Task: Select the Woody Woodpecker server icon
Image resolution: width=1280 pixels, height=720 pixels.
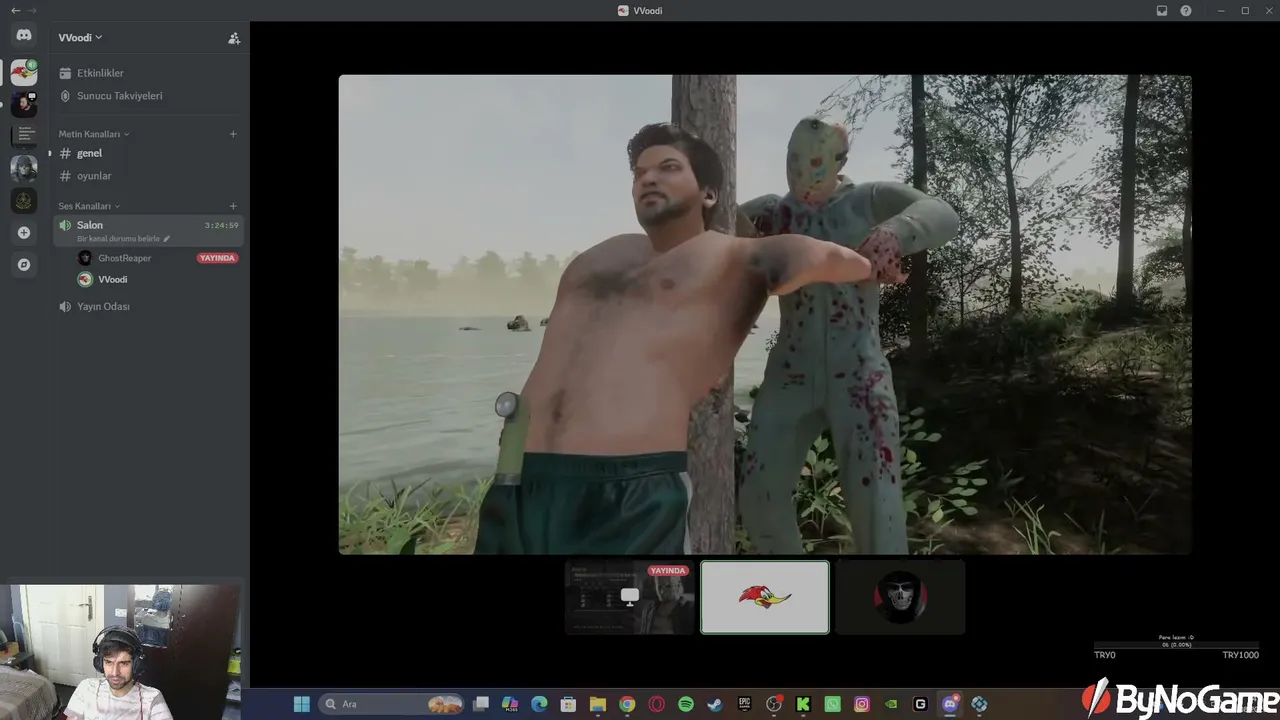Action: tap(24, 72)
